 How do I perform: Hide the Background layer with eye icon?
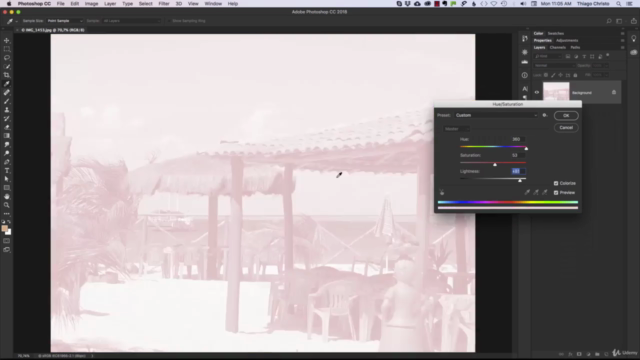tap(537, 93)
